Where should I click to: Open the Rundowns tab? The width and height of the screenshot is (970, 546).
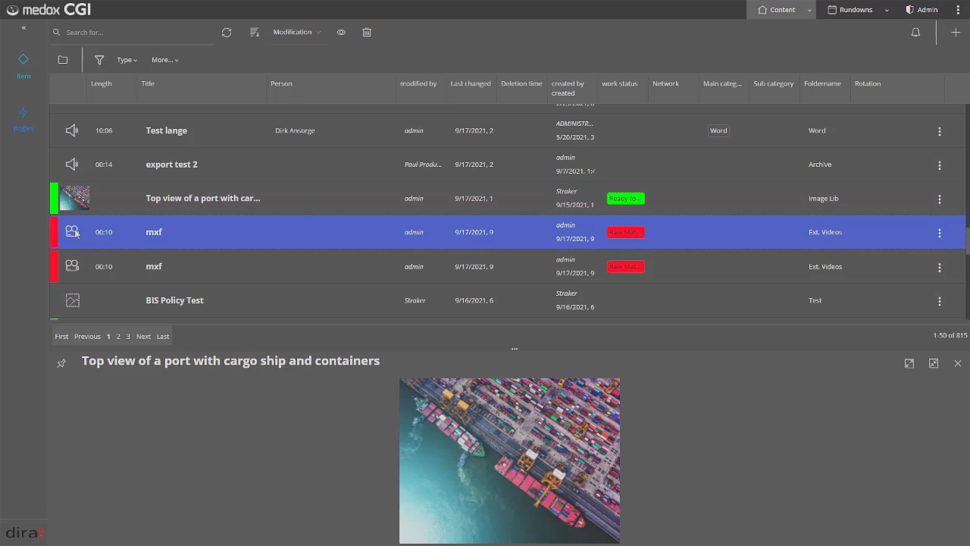(850, 9)
